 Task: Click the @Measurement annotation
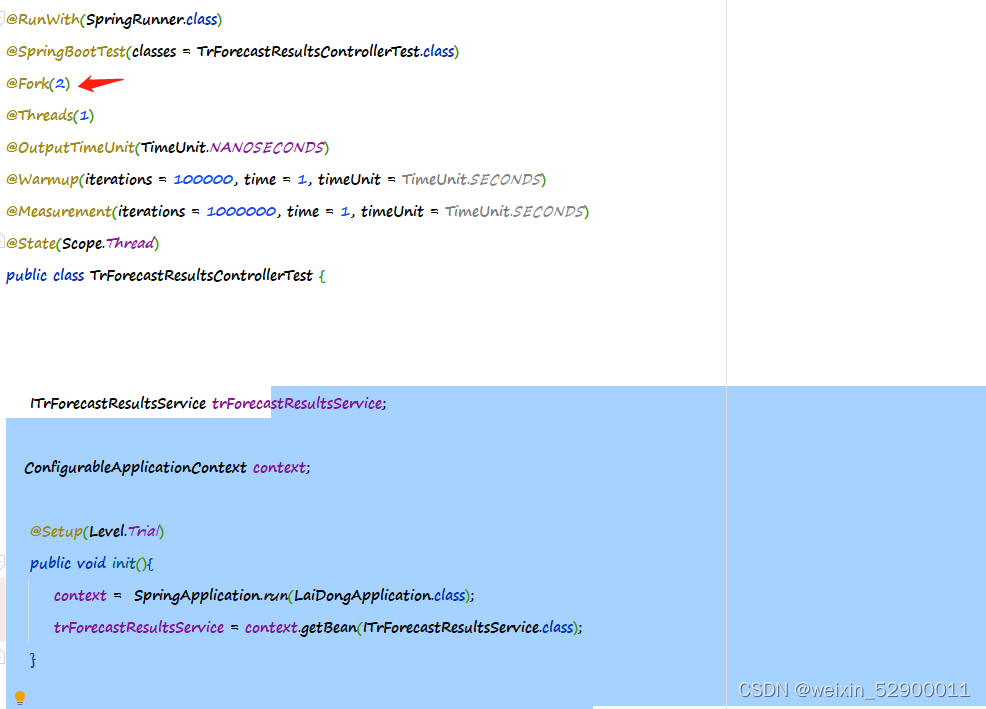coord(59,211)
